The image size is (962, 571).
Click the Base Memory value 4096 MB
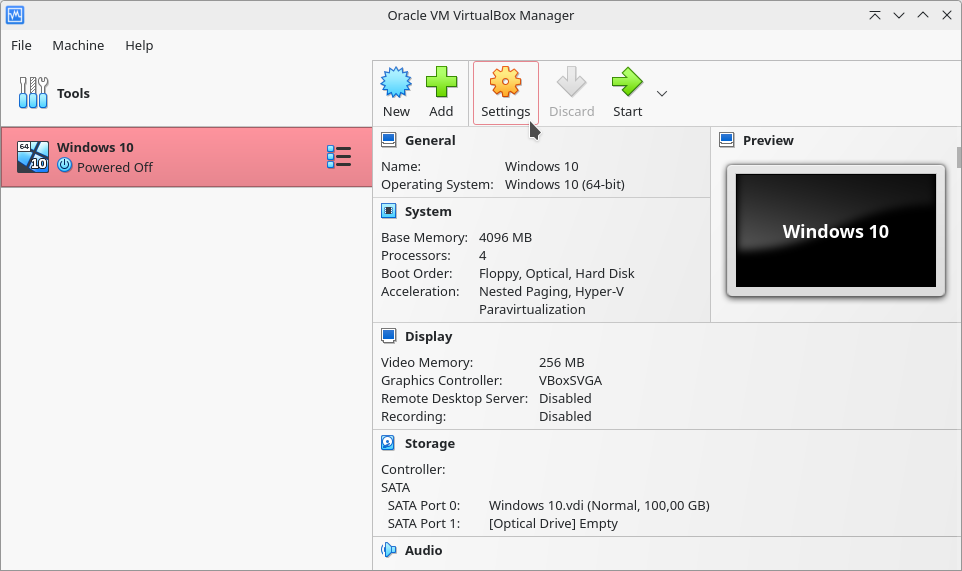pyautogui.click(x=505, y=237)
